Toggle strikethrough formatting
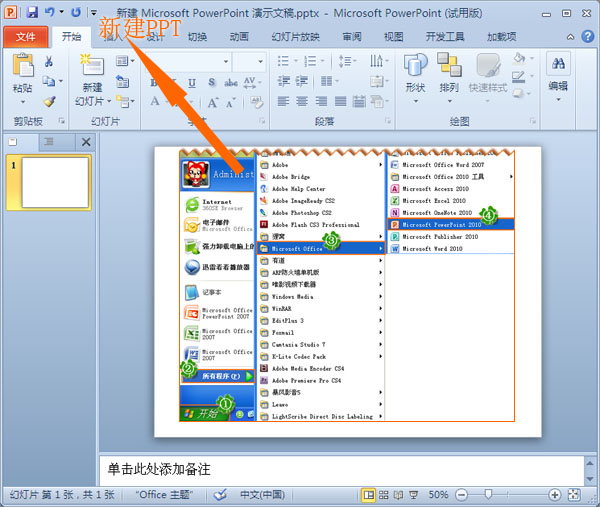 coord(231,82)
